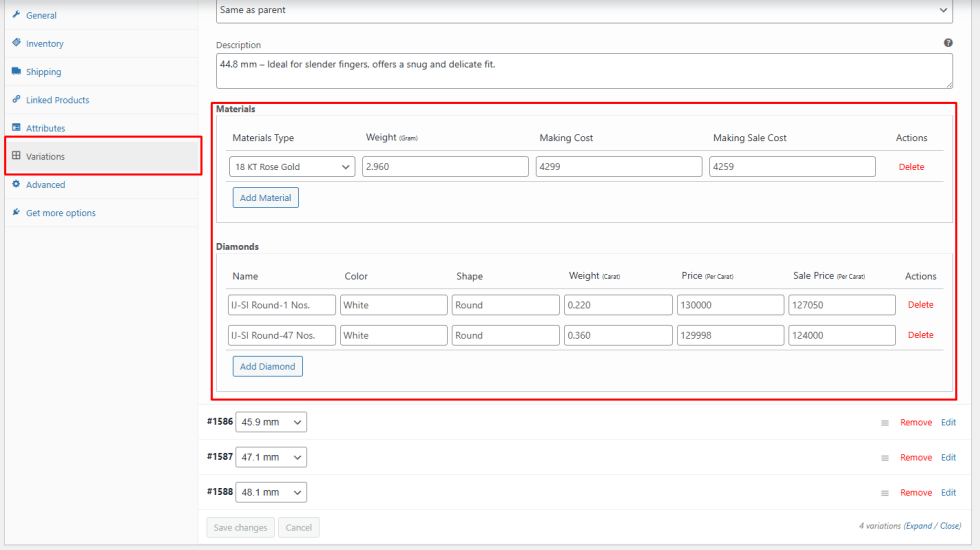Open the Attributes tab
The image size is (980, 550).
[45, 128]
